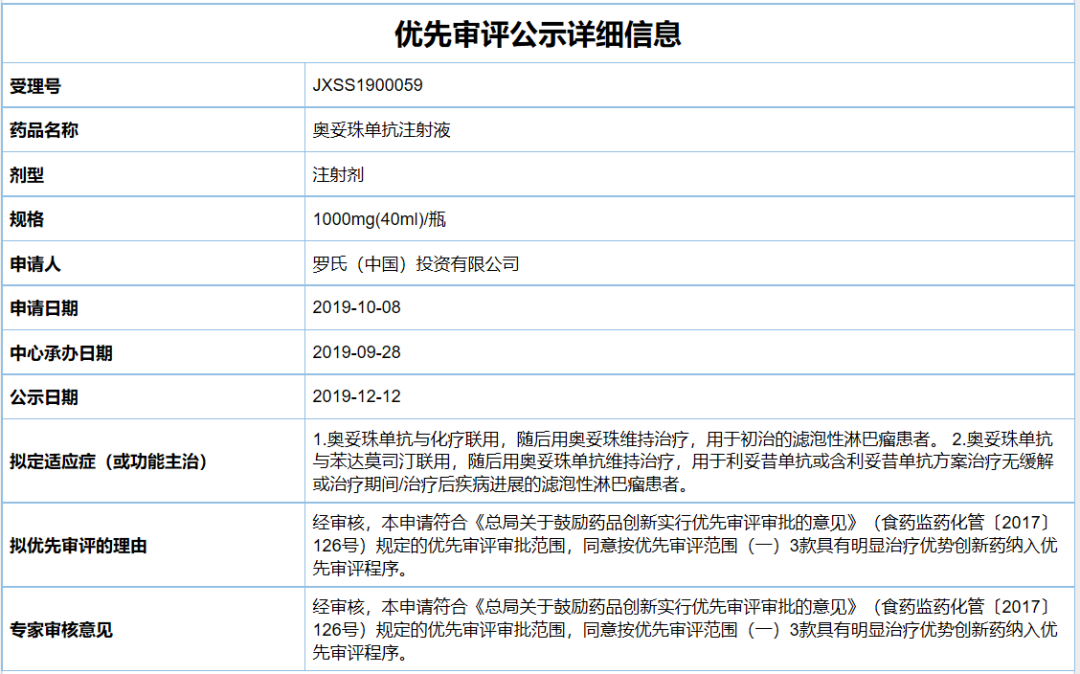Screen dimensions: 1080x674
Task: Click the 拟定适应症（或功能主治） label
Action: click(109, 461)
